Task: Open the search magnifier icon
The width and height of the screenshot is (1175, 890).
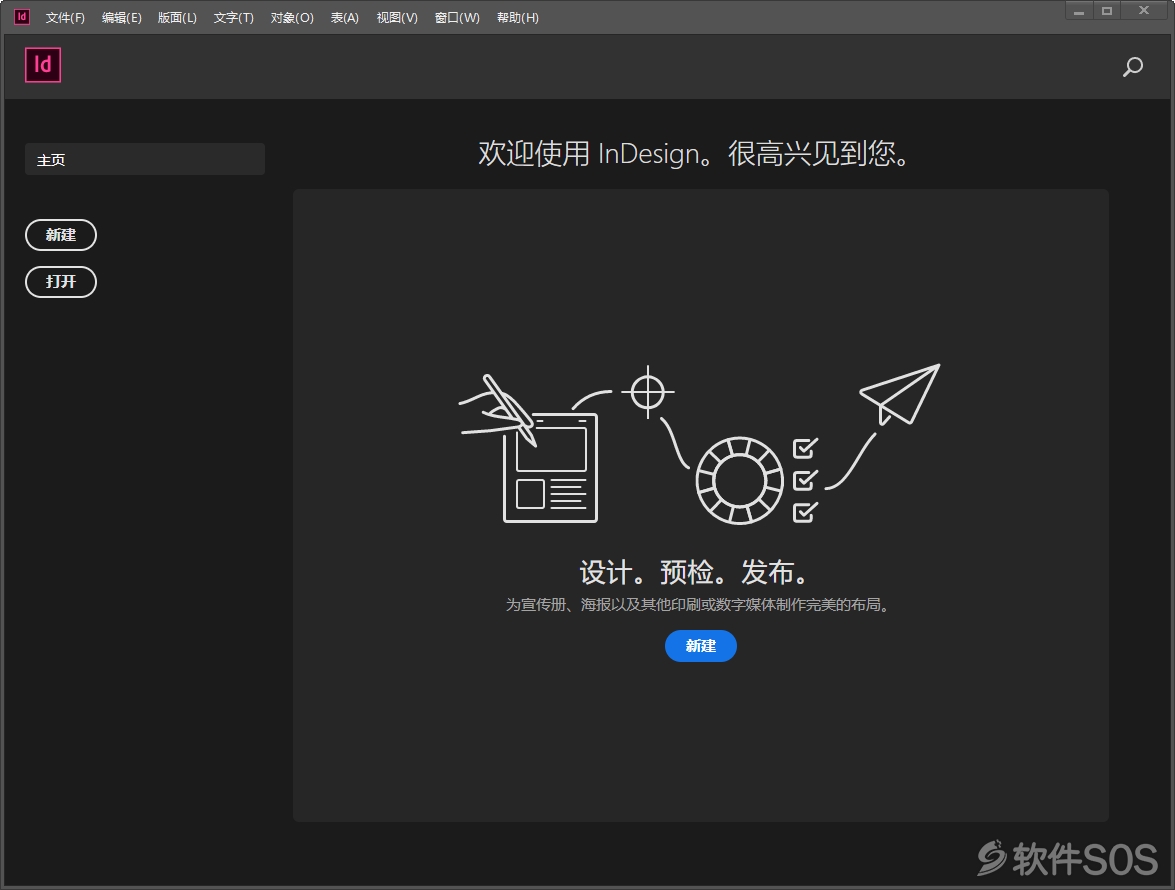Action: pos(1132,67)
